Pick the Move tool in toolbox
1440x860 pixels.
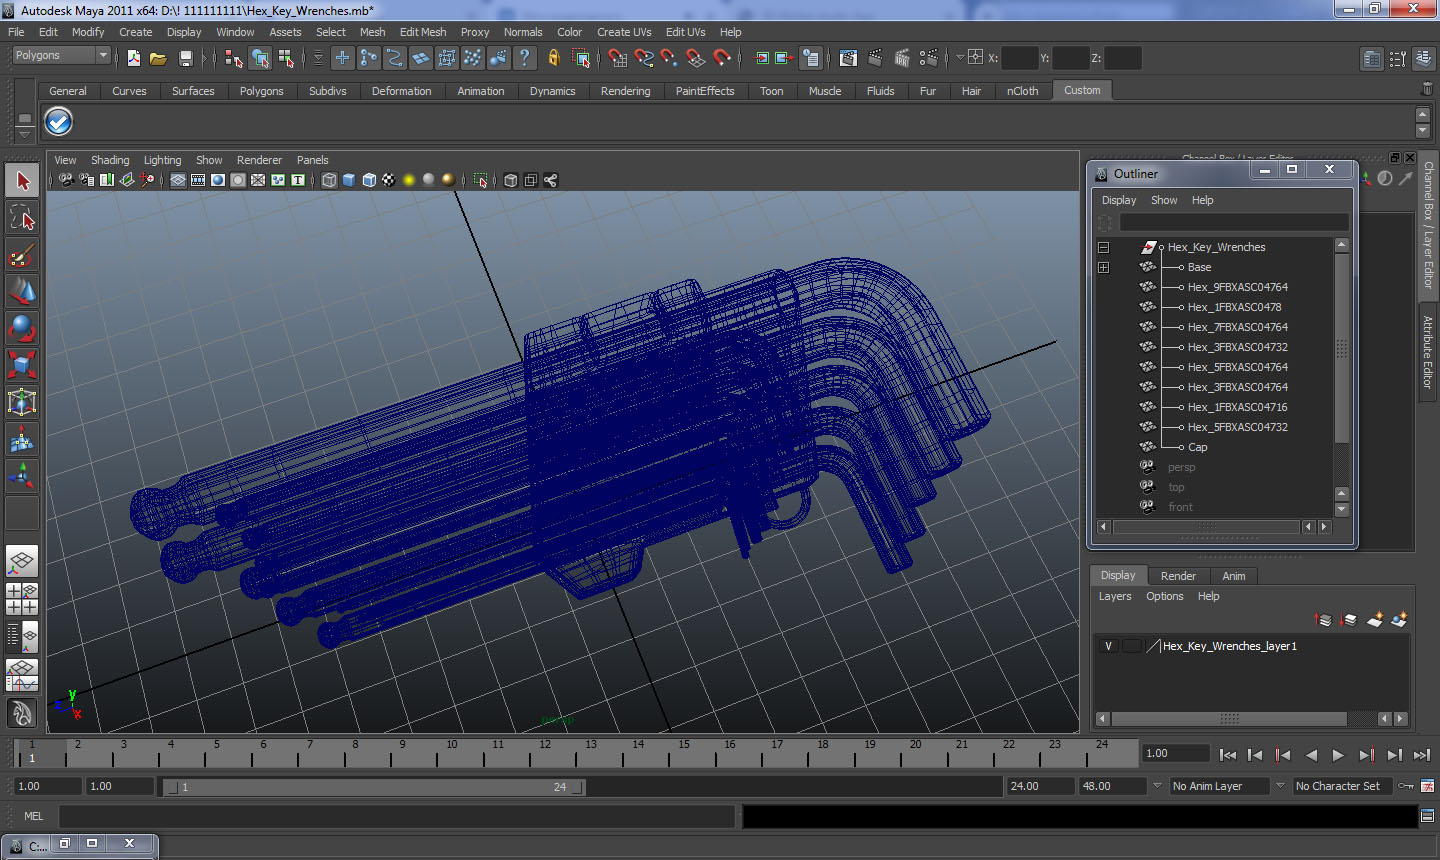click(x=22, y=291)
